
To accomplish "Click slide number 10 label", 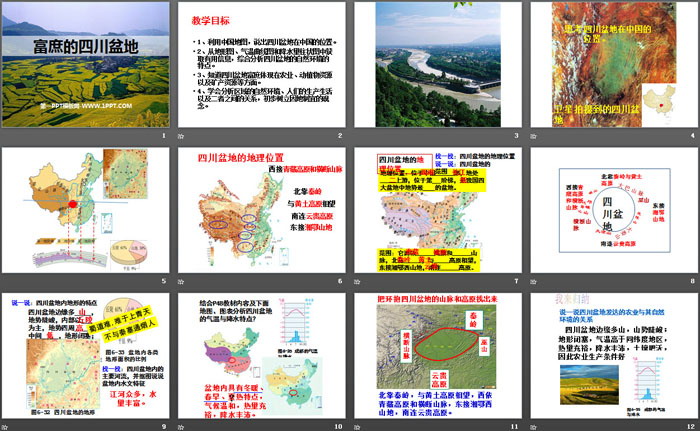I will (338, 427).
